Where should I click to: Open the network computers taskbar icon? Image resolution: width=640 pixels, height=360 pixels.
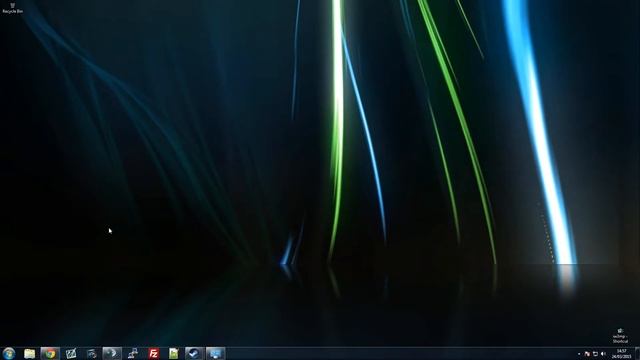[x=133, y=353]
